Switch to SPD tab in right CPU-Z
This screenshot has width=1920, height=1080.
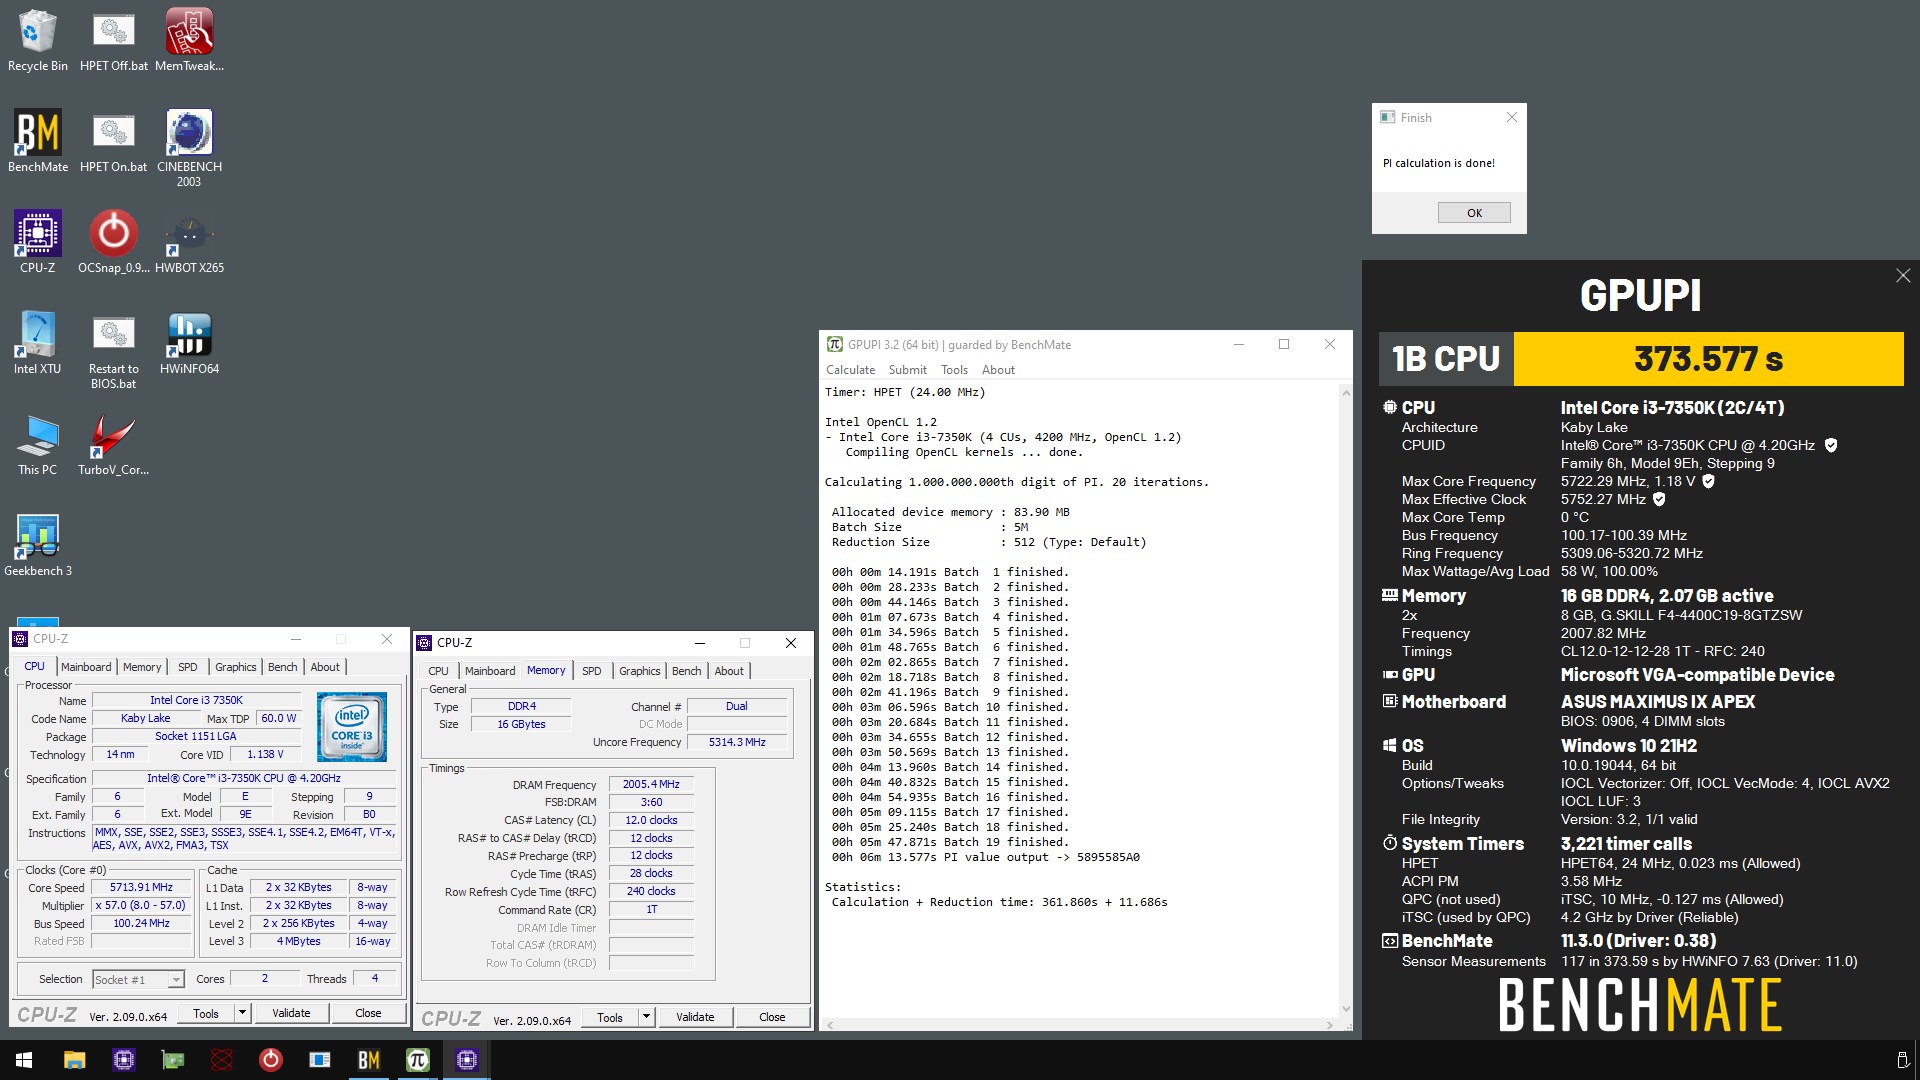click(x=592, y=671)
